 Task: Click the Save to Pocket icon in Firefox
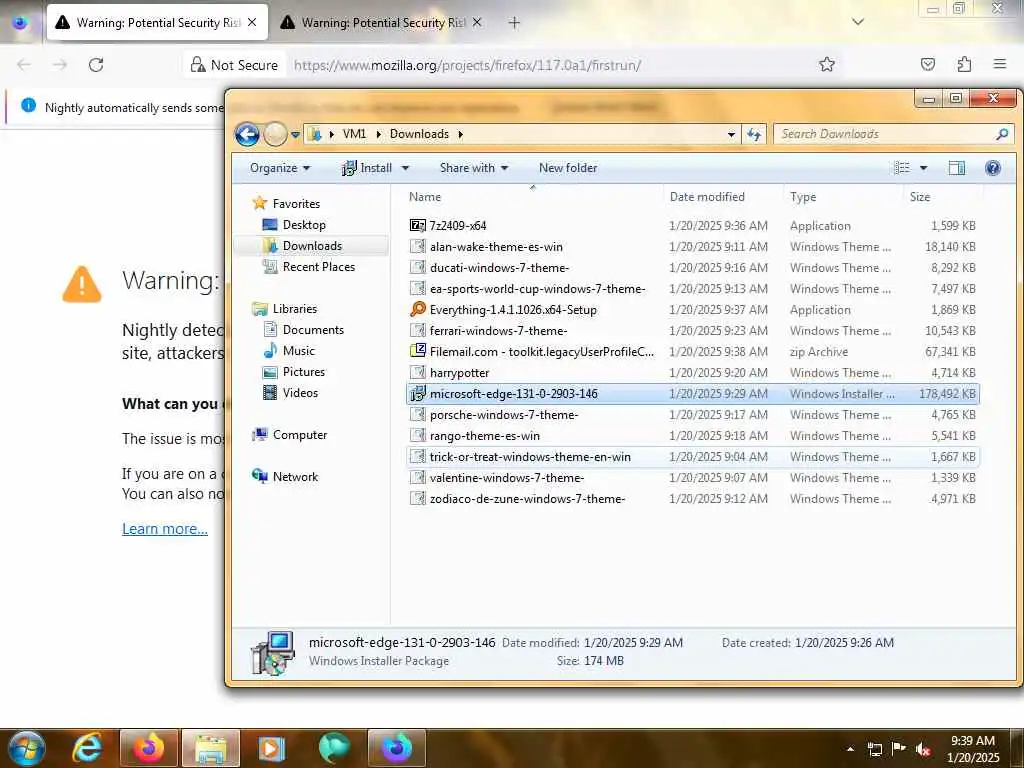927,65
